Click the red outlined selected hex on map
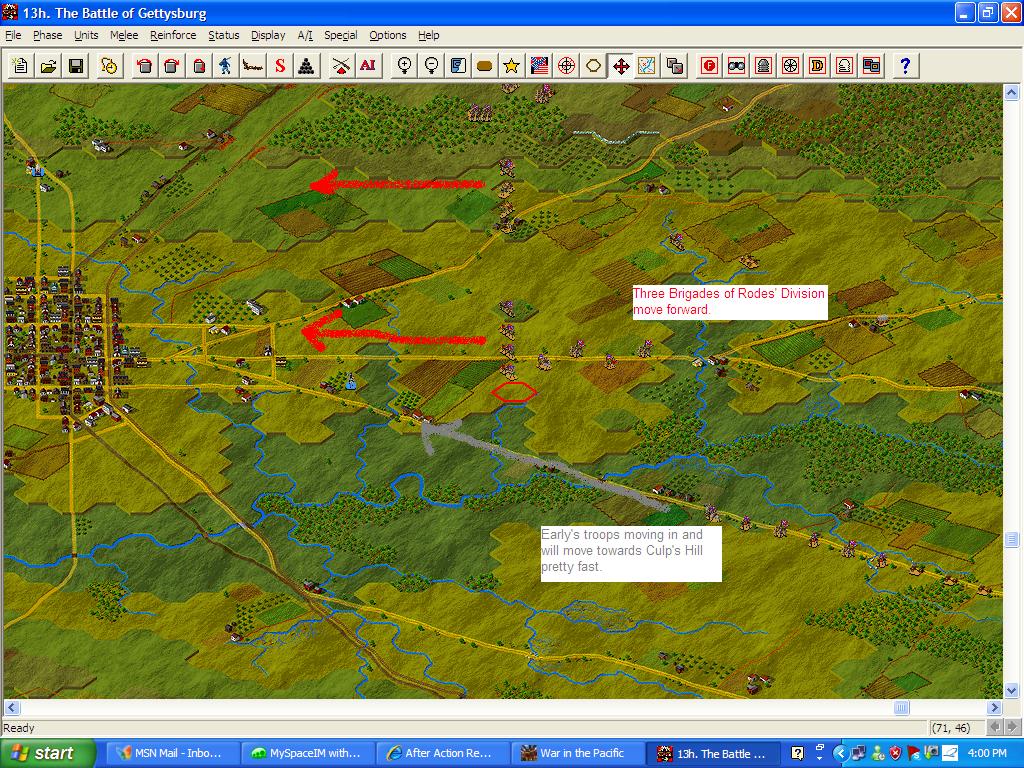 click(514, 392)
